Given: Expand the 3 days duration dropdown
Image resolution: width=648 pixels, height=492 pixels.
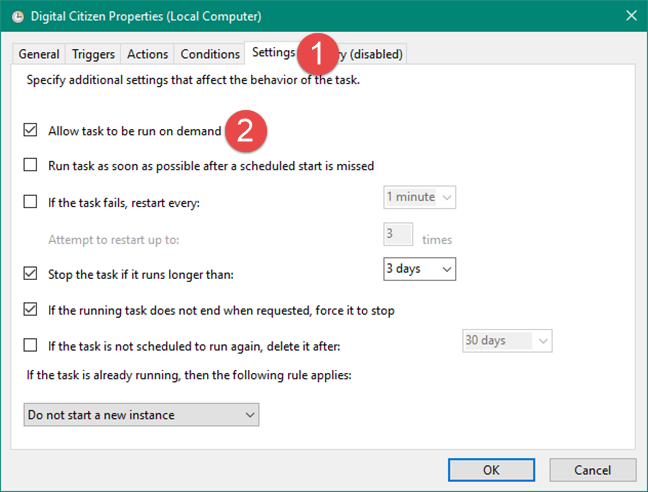Looking at the screenshot, I should [x=419, y=269].
